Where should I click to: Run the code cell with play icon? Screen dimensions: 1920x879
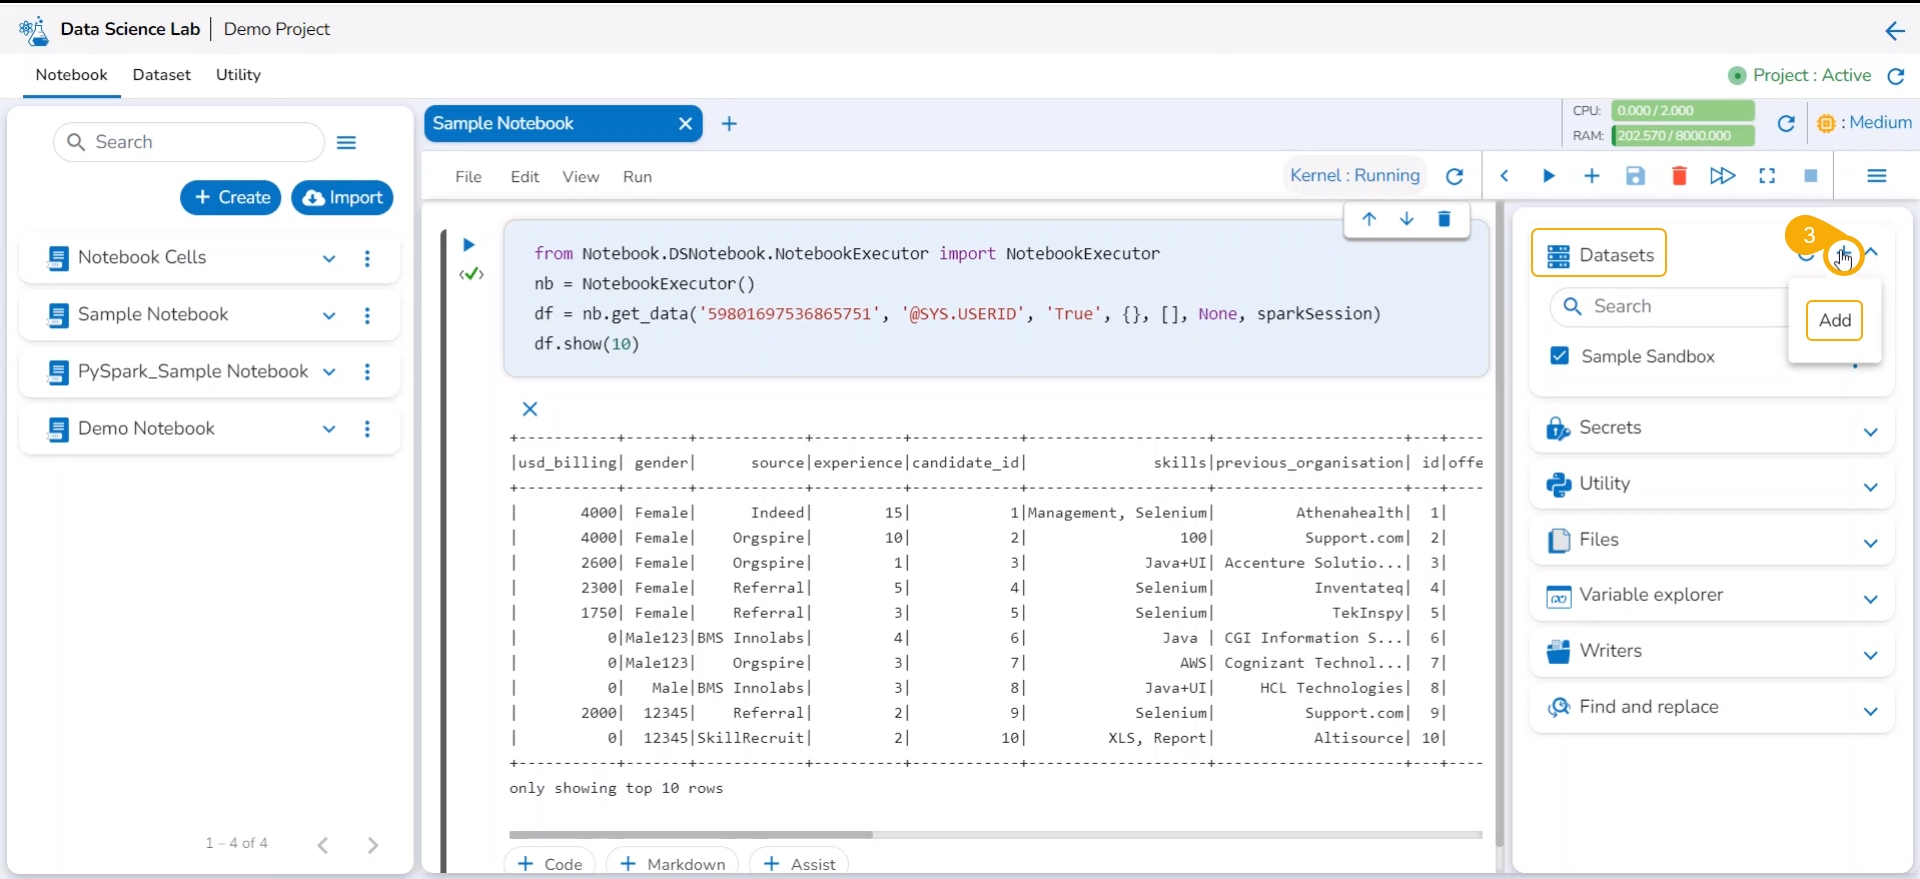(469, 245)
